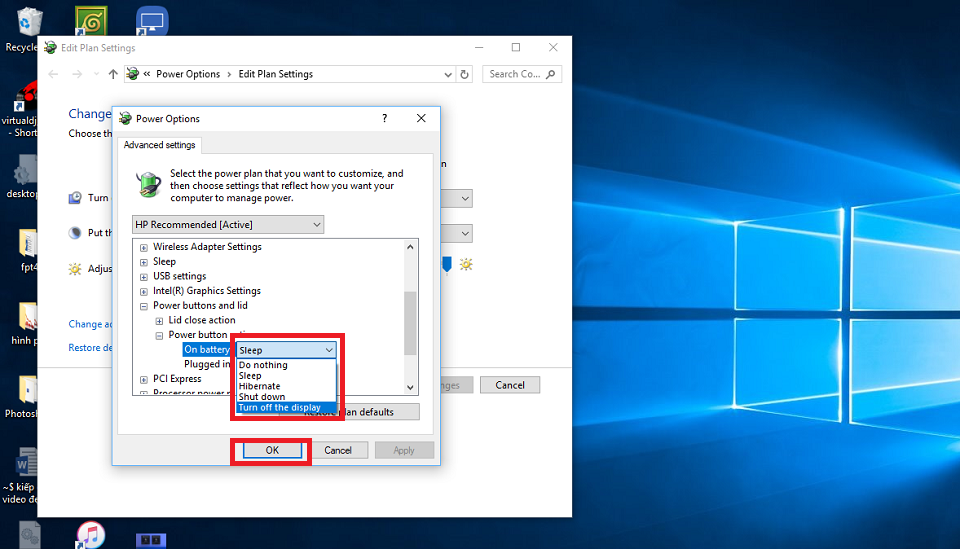Switch to the Advanced settings tab
960x549 pixels.
pyautogui.click(x=159, y=145)
